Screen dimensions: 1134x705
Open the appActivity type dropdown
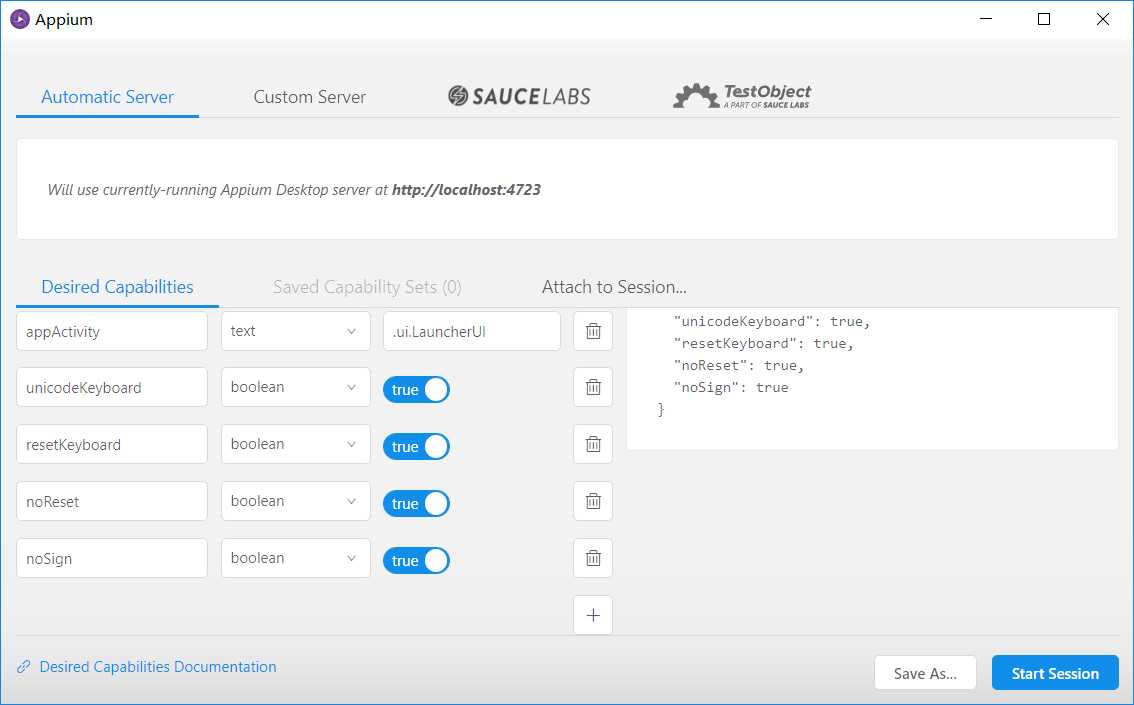[x=296, y=331]
